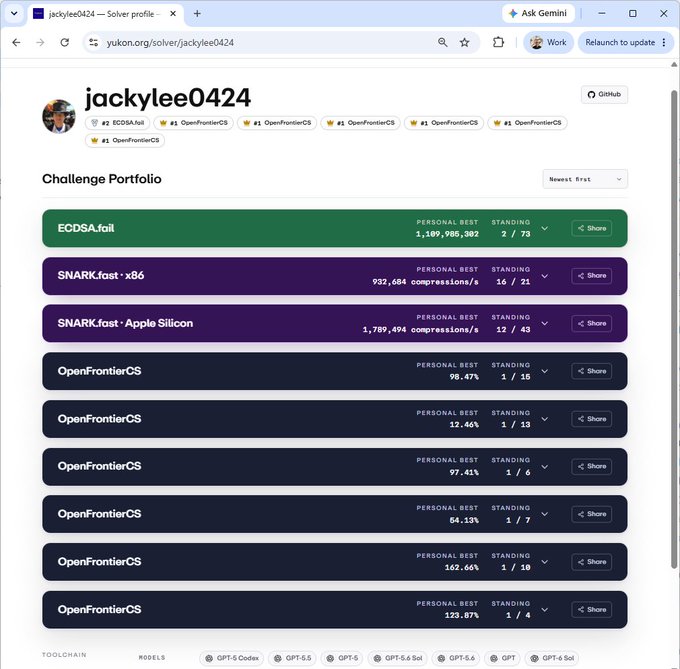This screenshot has height=669, width=680.
Task: Click the jackylee0424 profile avatar picture
Action: click(59, 116)
